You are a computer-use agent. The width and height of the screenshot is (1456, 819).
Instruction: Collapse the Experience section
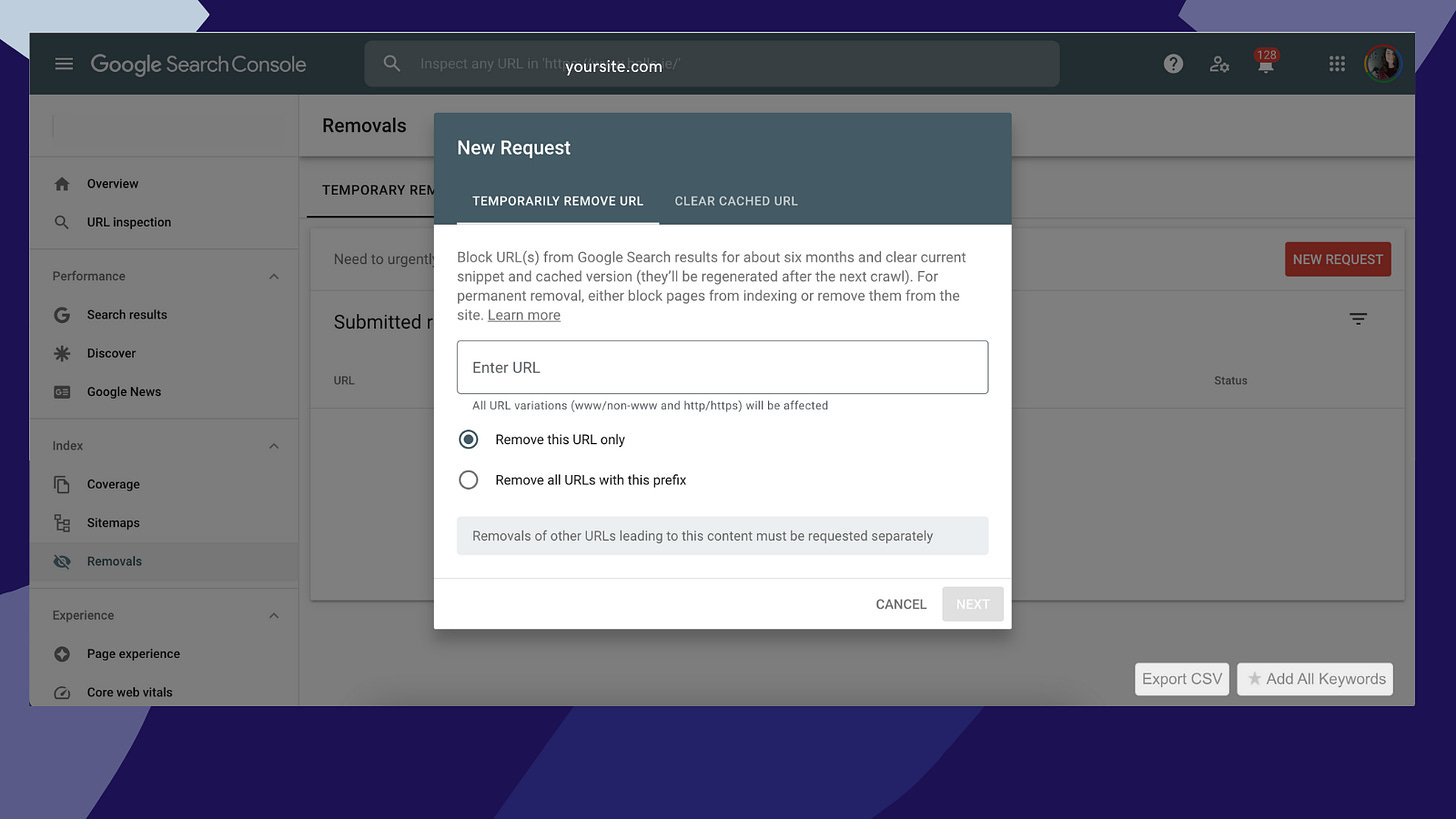coord(273,616)
